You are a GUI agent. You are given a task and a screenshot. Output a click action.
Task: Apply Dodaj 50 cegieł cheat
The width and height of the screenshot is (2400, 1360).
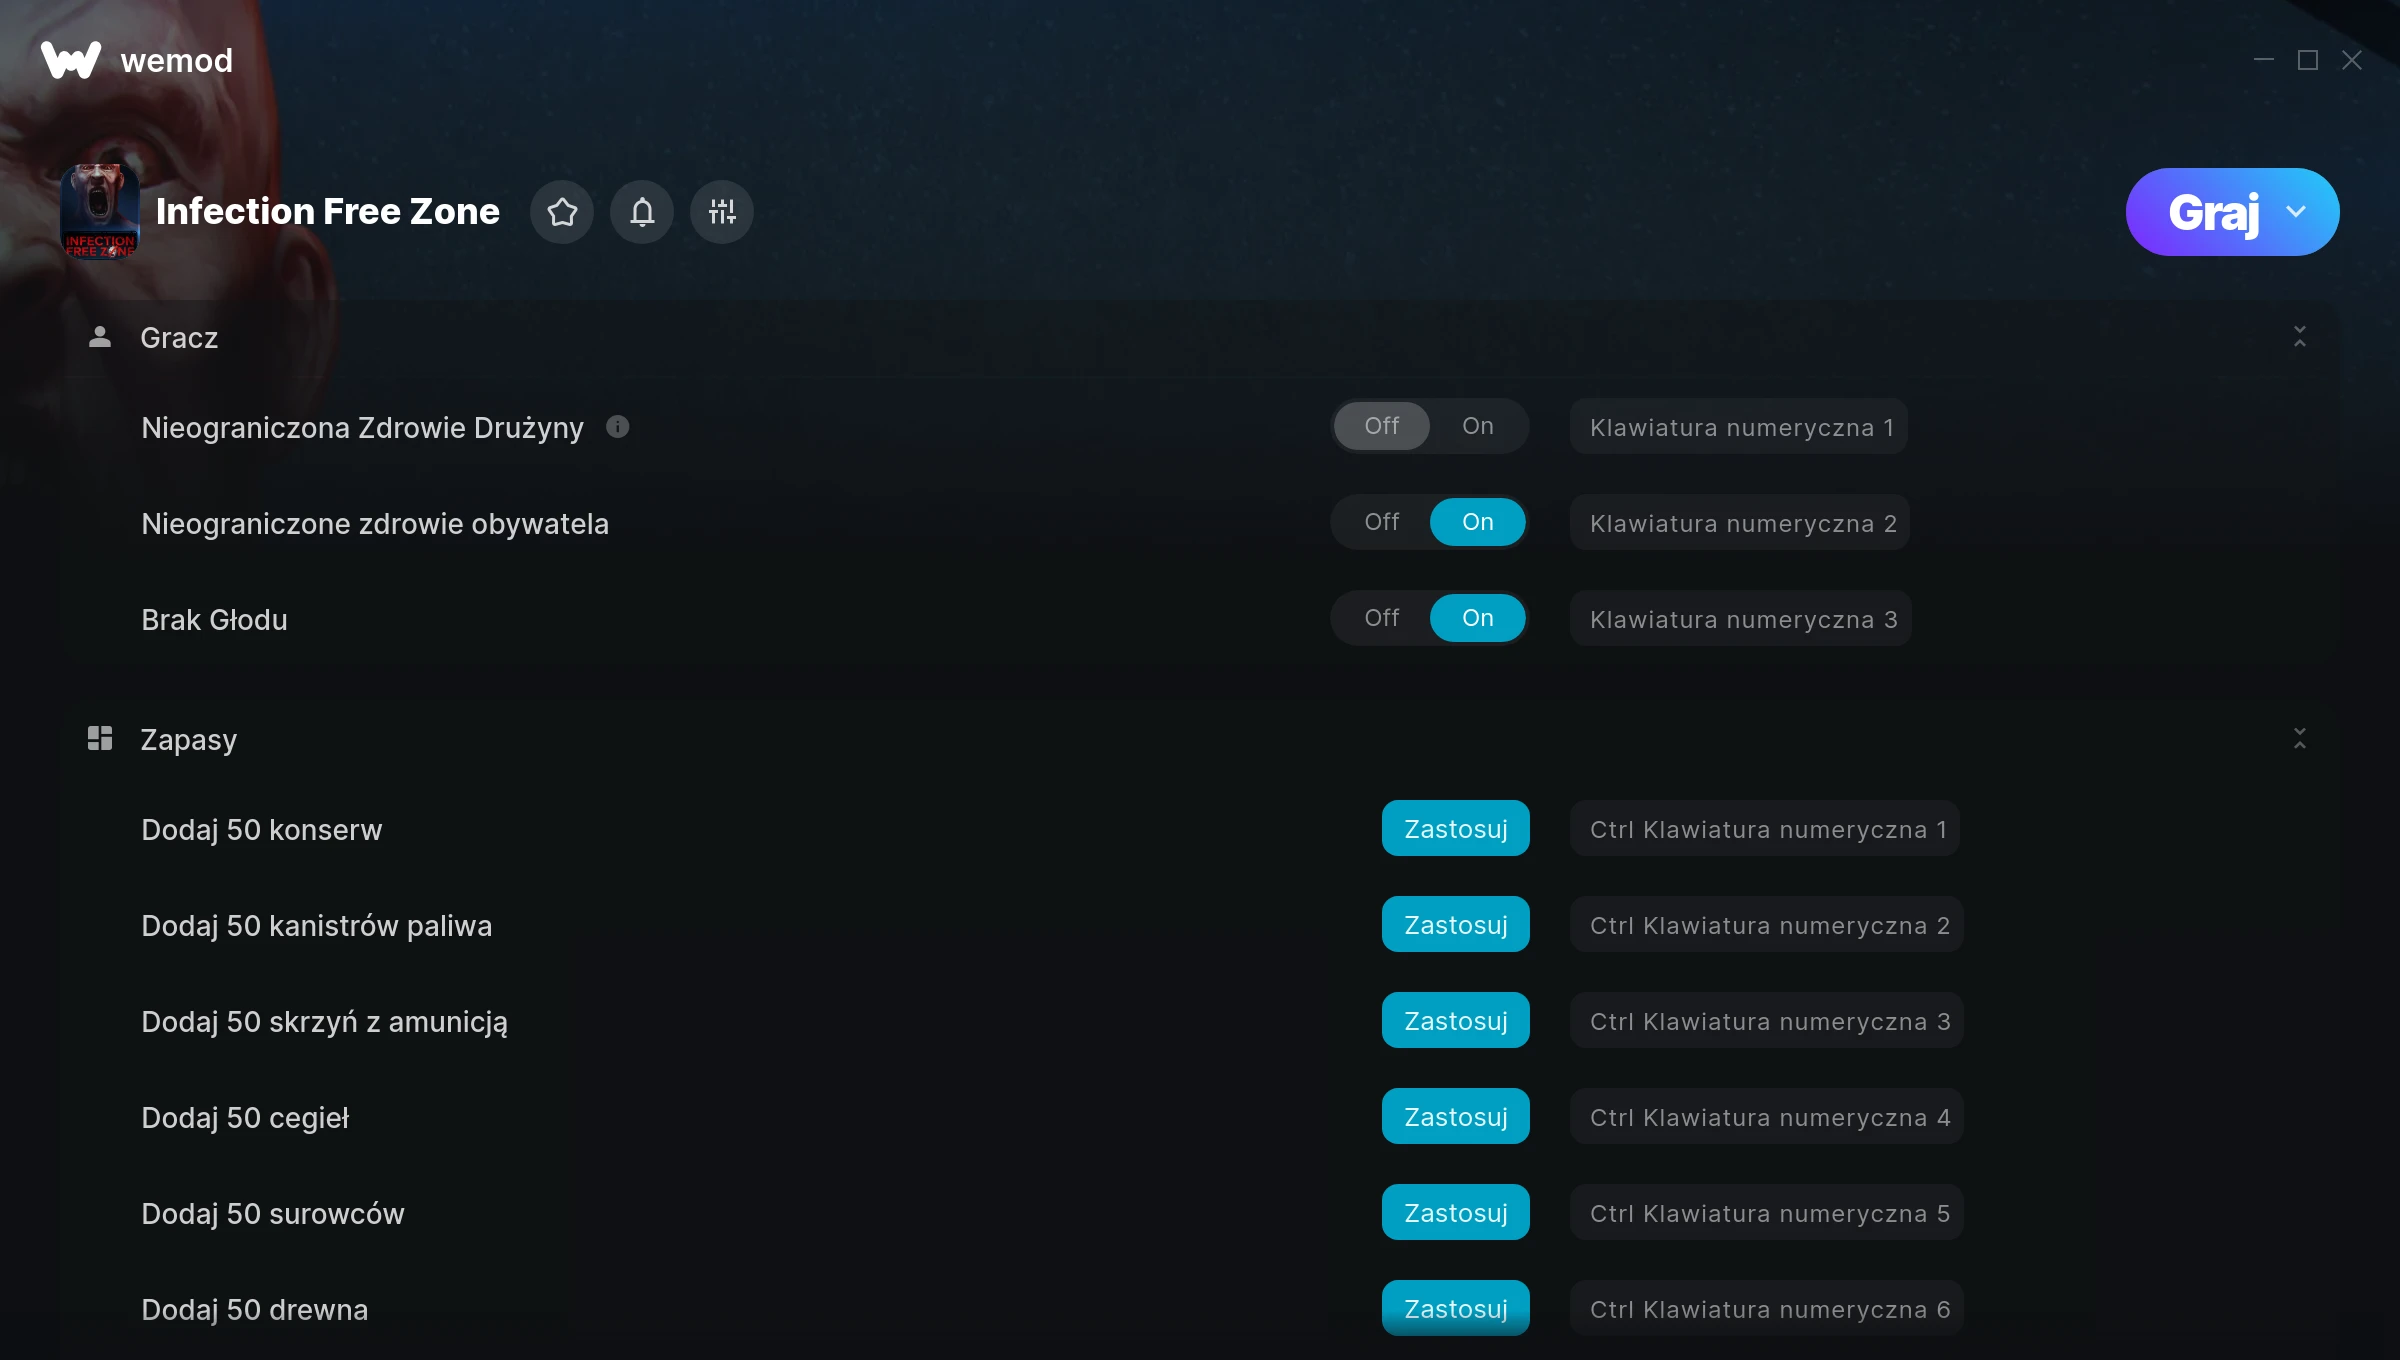(1455, 1117)
